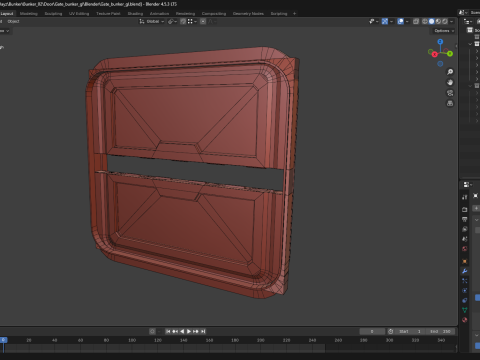Viewport: 480px width, 360px height.
Task: Toggle X-ray mode
Action: click(x=416, y=21)
